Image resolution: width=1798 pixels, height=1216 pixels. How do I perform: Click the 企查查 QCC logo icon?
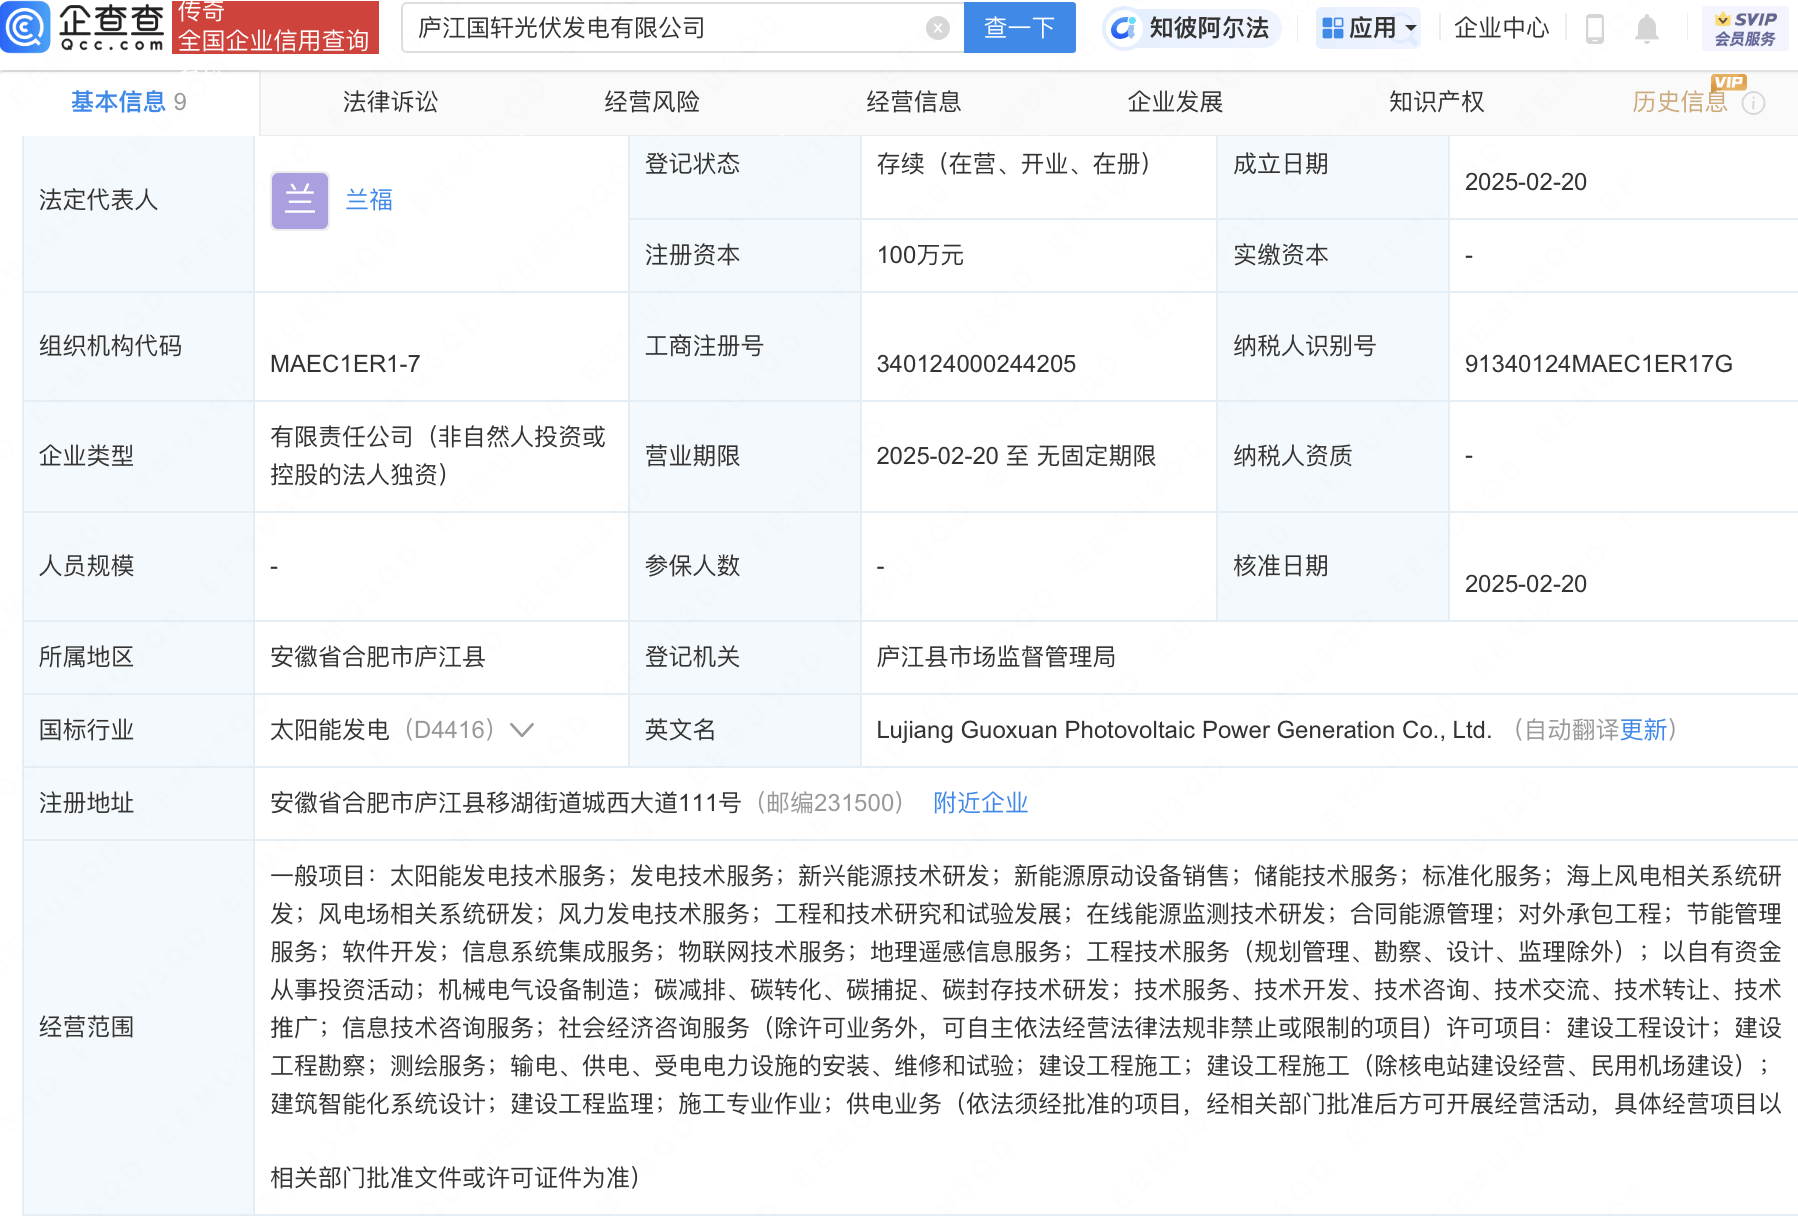(x=27, y=28)
